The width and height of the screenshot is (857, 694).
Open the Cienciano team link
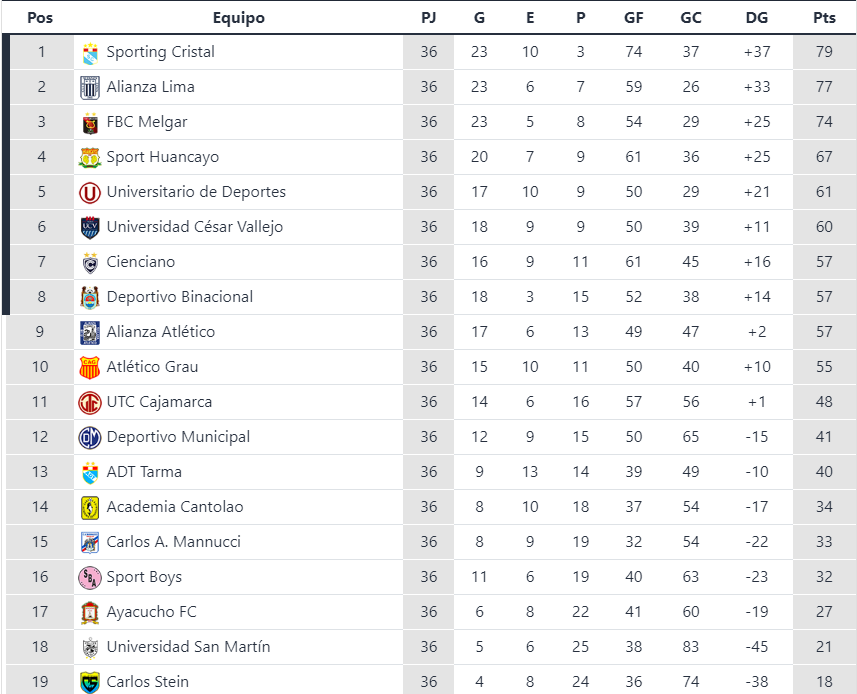[x=141, y=262]
